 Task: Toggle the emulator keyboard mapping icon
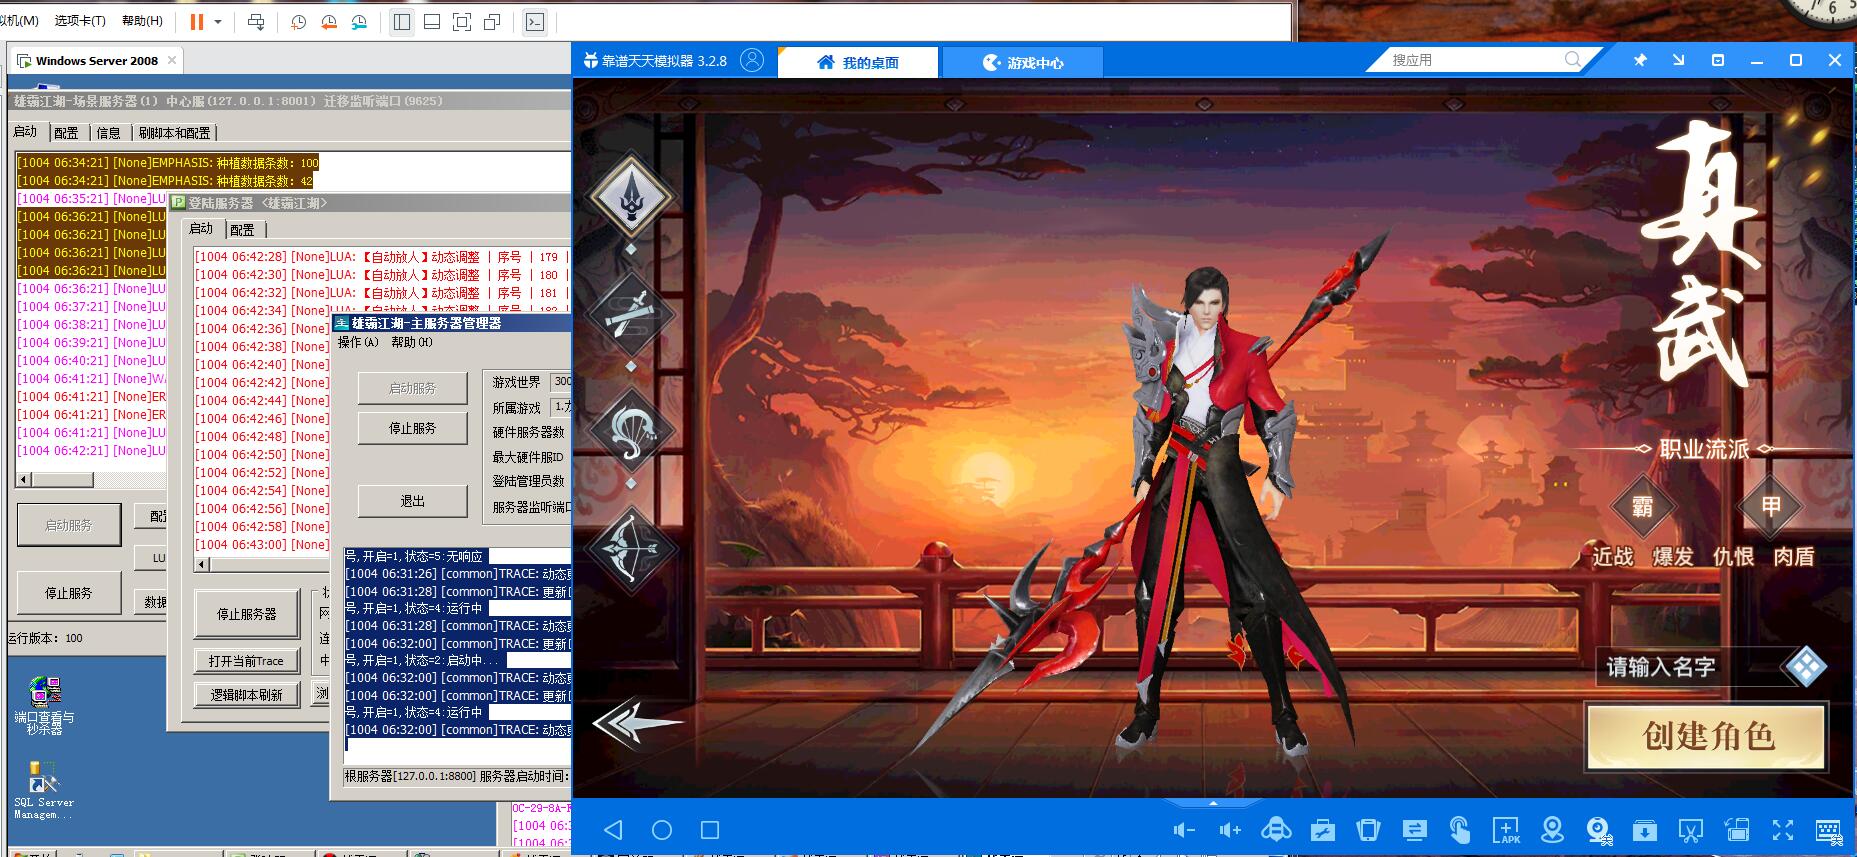[x=1828, y=830]
